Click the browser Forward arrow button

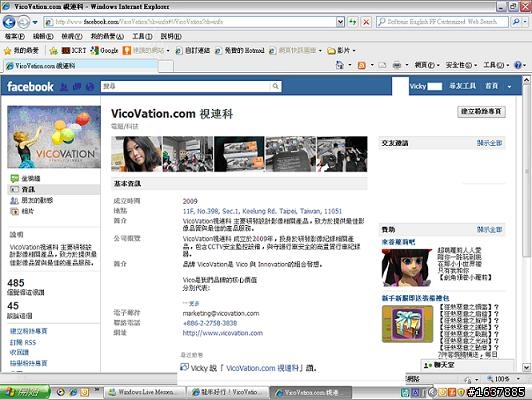coord(23,22)
